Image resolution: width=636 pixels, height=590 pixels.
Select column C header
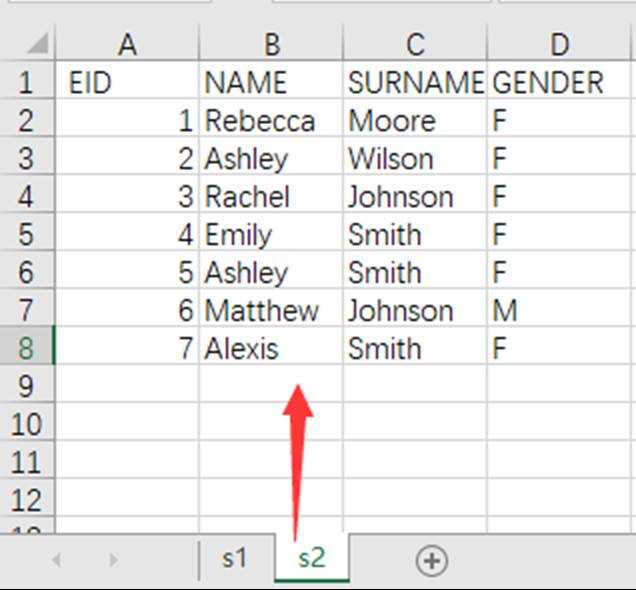pyautogui.click(x=415, y=43)
